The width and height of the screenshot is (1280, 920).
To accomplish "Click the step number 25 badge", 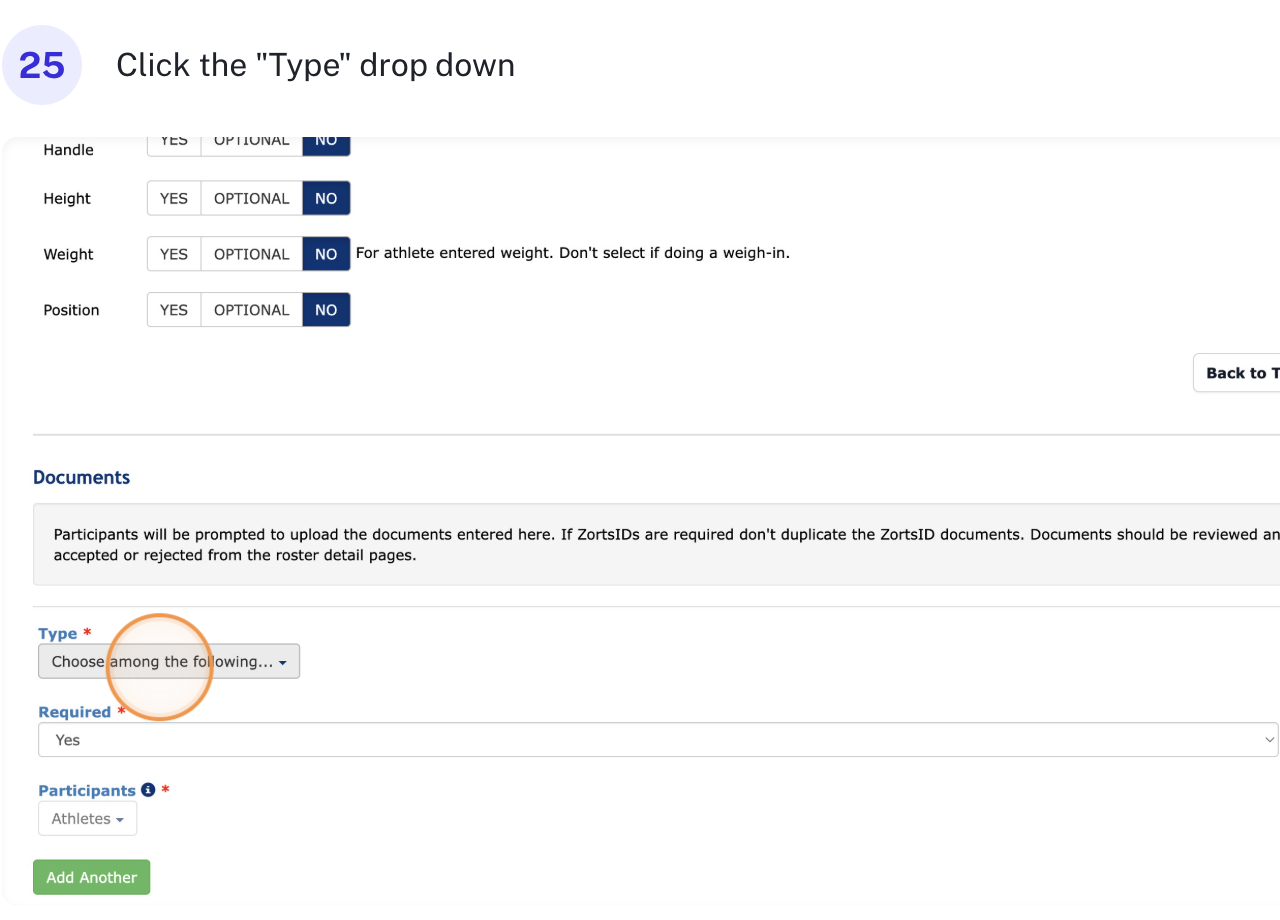I will tap(42, 65).
